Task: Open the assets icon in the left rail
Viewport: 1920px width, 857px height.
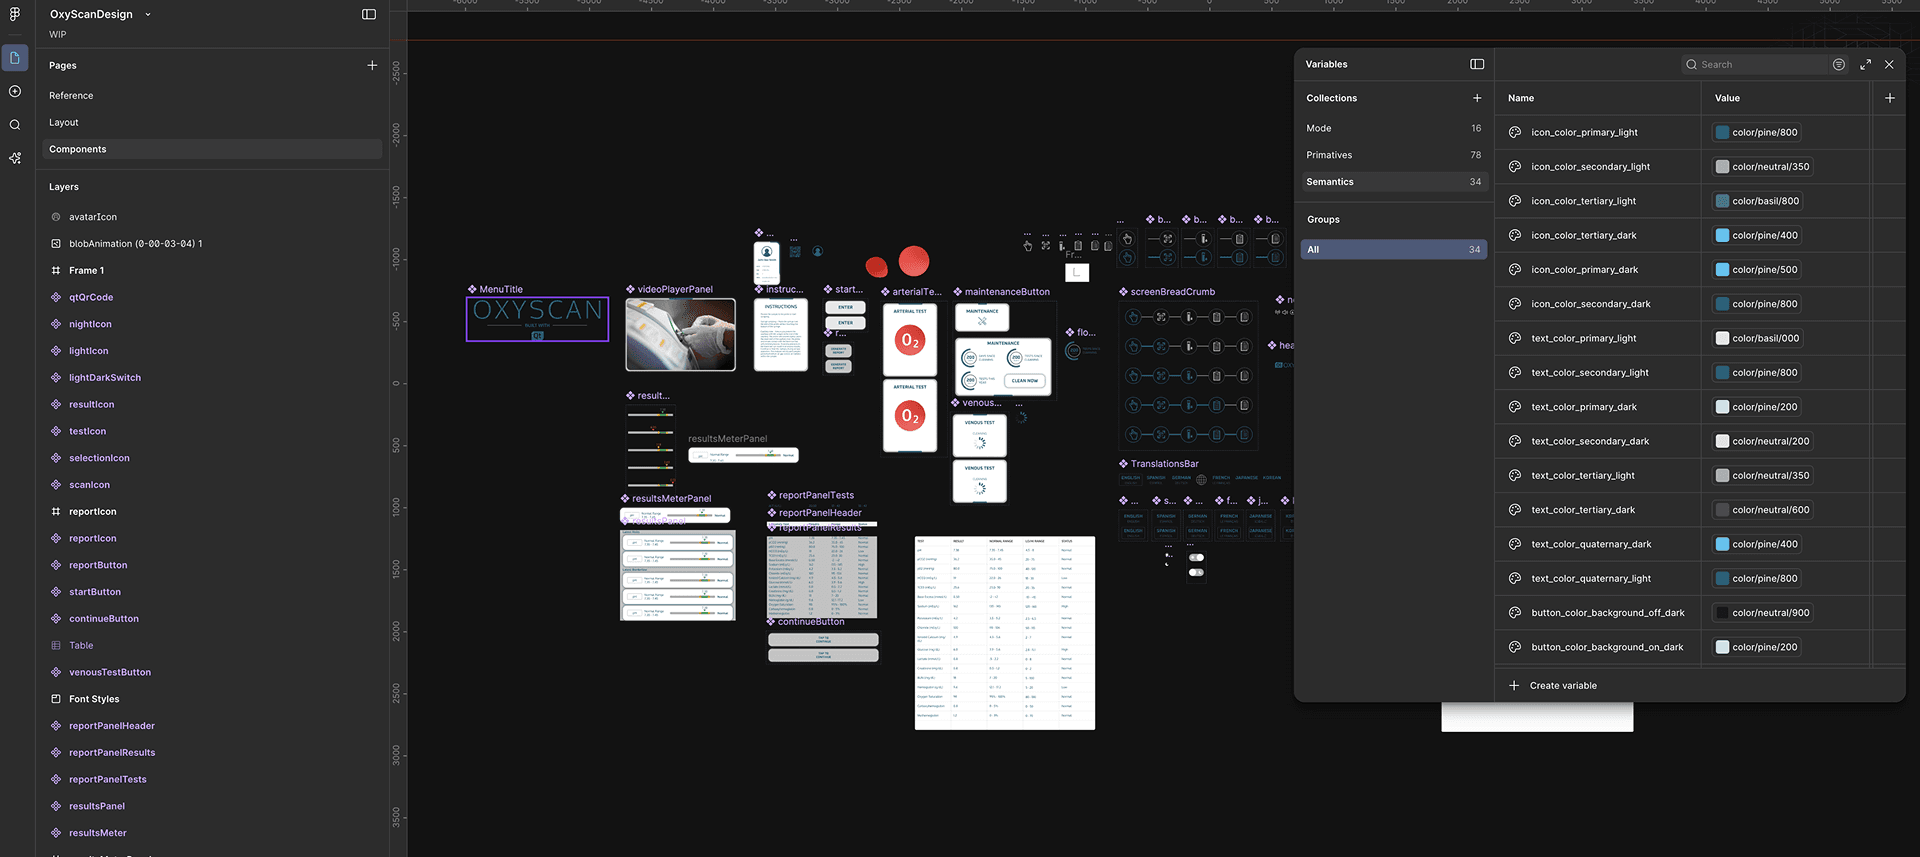Action: point(15,91)
